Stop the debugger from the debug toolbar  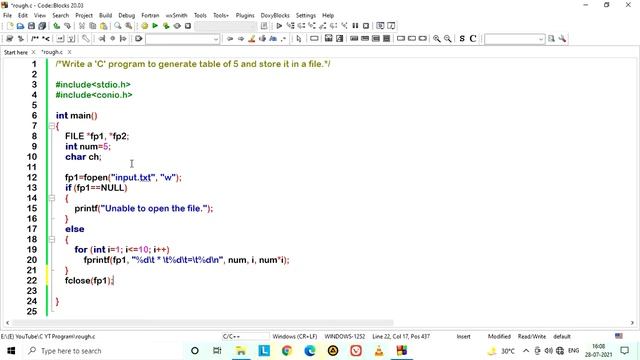point(366,26)
